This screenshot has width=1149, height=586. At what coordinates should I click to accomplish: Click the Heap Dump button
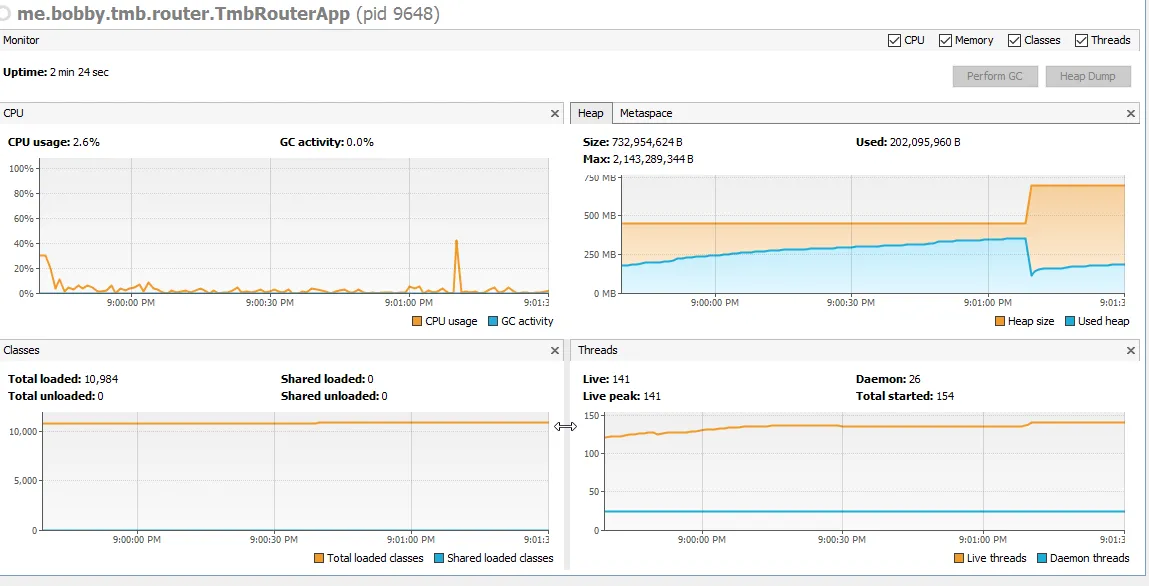coord(1087,76)
